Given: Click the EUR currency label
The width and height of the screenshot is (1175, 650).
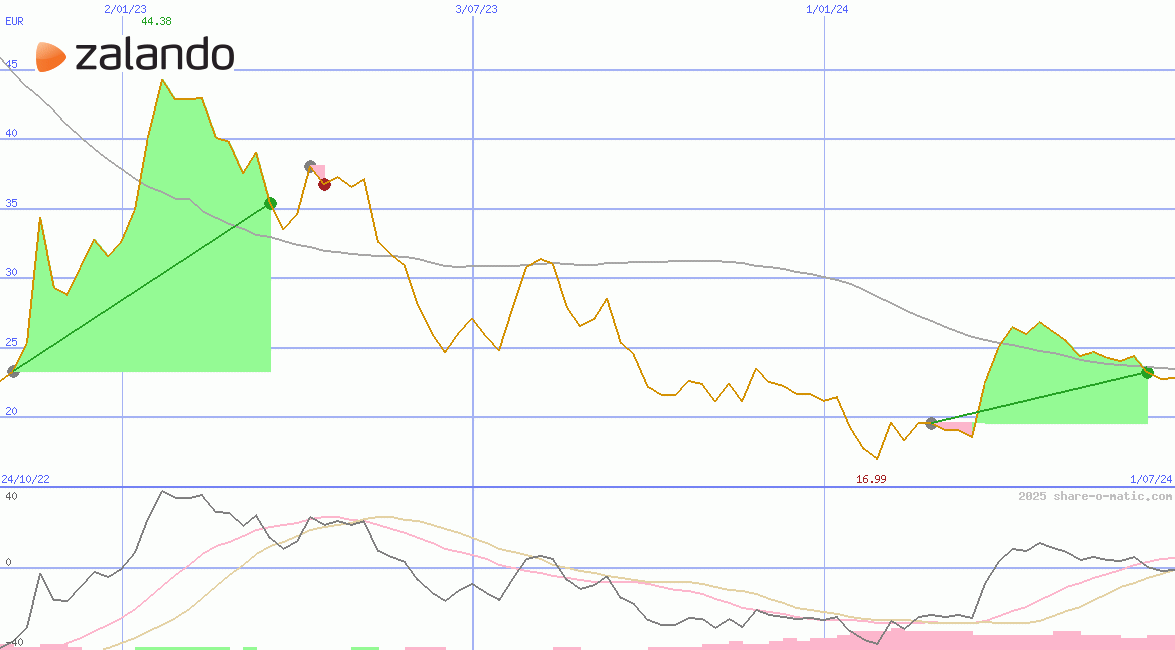Looking at the screenshot, I should pyautogui.click(x=14, y=20).
